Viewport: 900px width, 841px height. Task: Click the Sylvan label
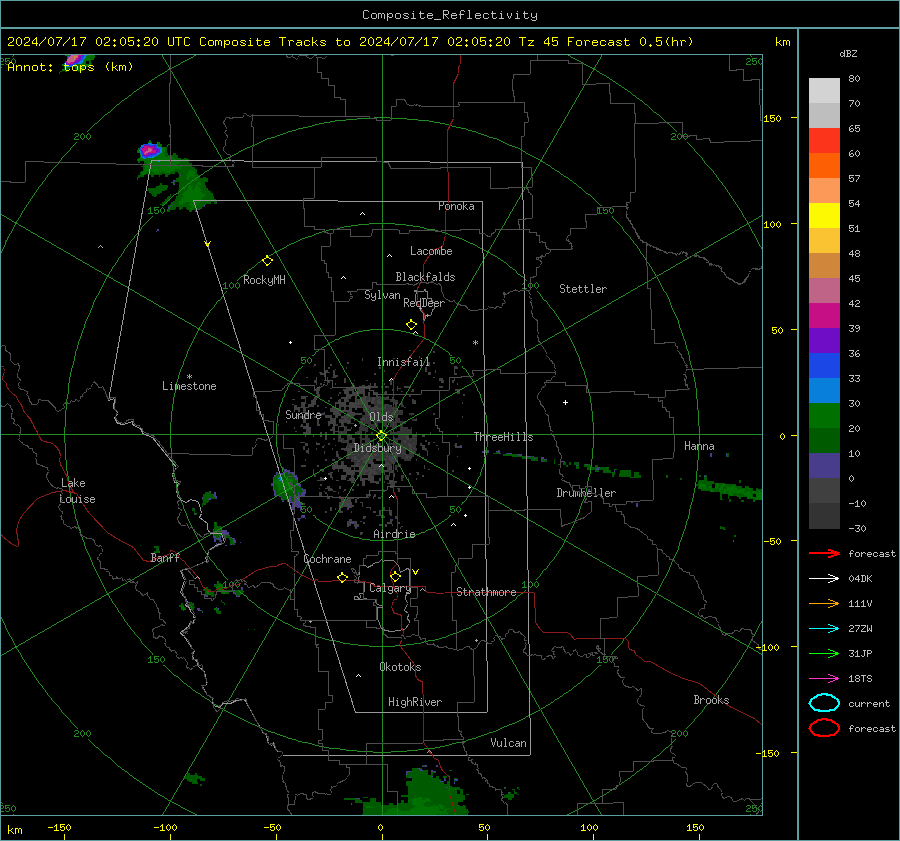(382, 295)
